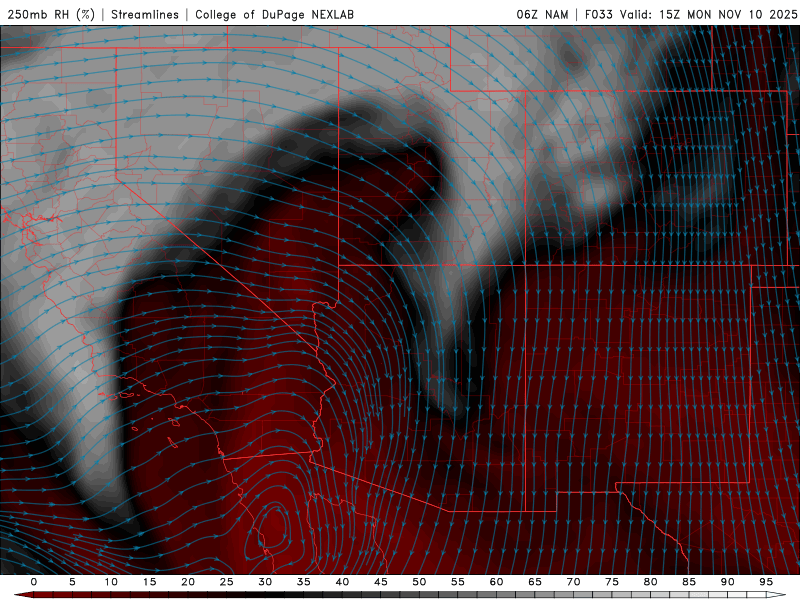Click the 60 value on color scale
The width and height of the screenshot is (800, 600).
(x=496, y=582)
